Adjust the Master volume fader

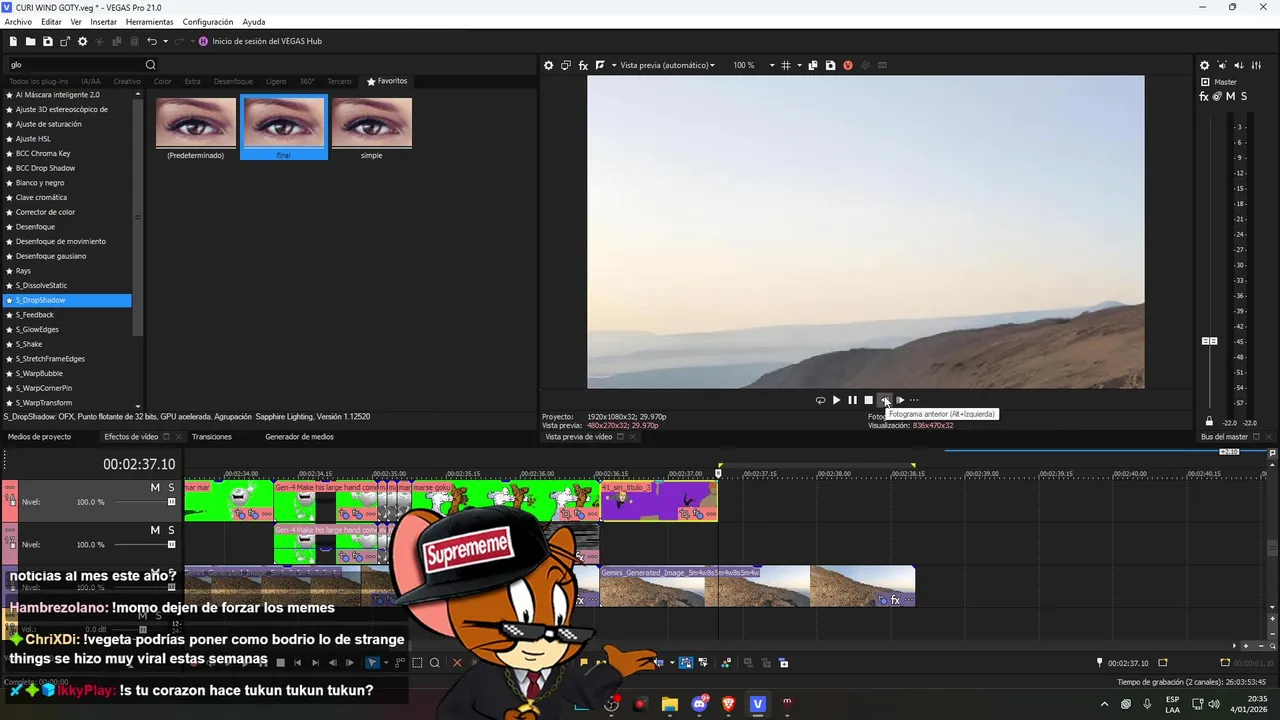click(1209, 341)
